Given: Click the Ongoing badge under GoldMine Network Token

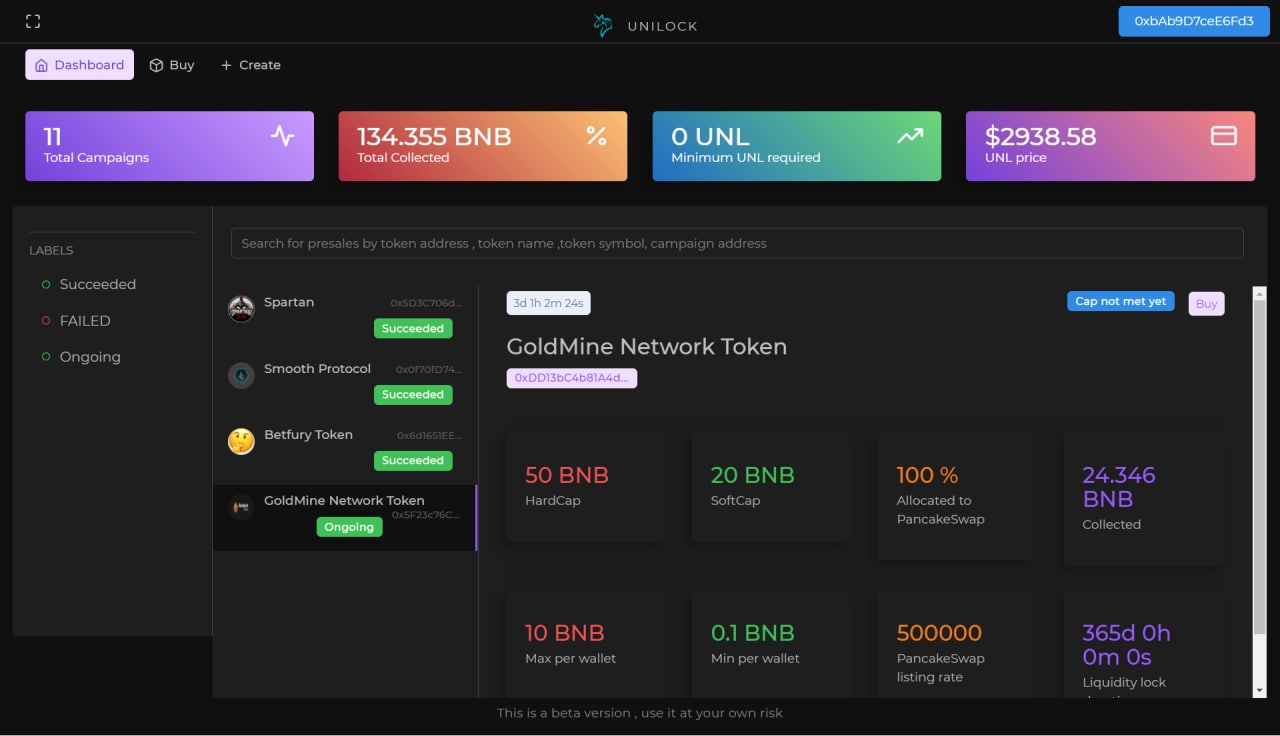Looking at the screenshot, I should (x=349, y=527).
